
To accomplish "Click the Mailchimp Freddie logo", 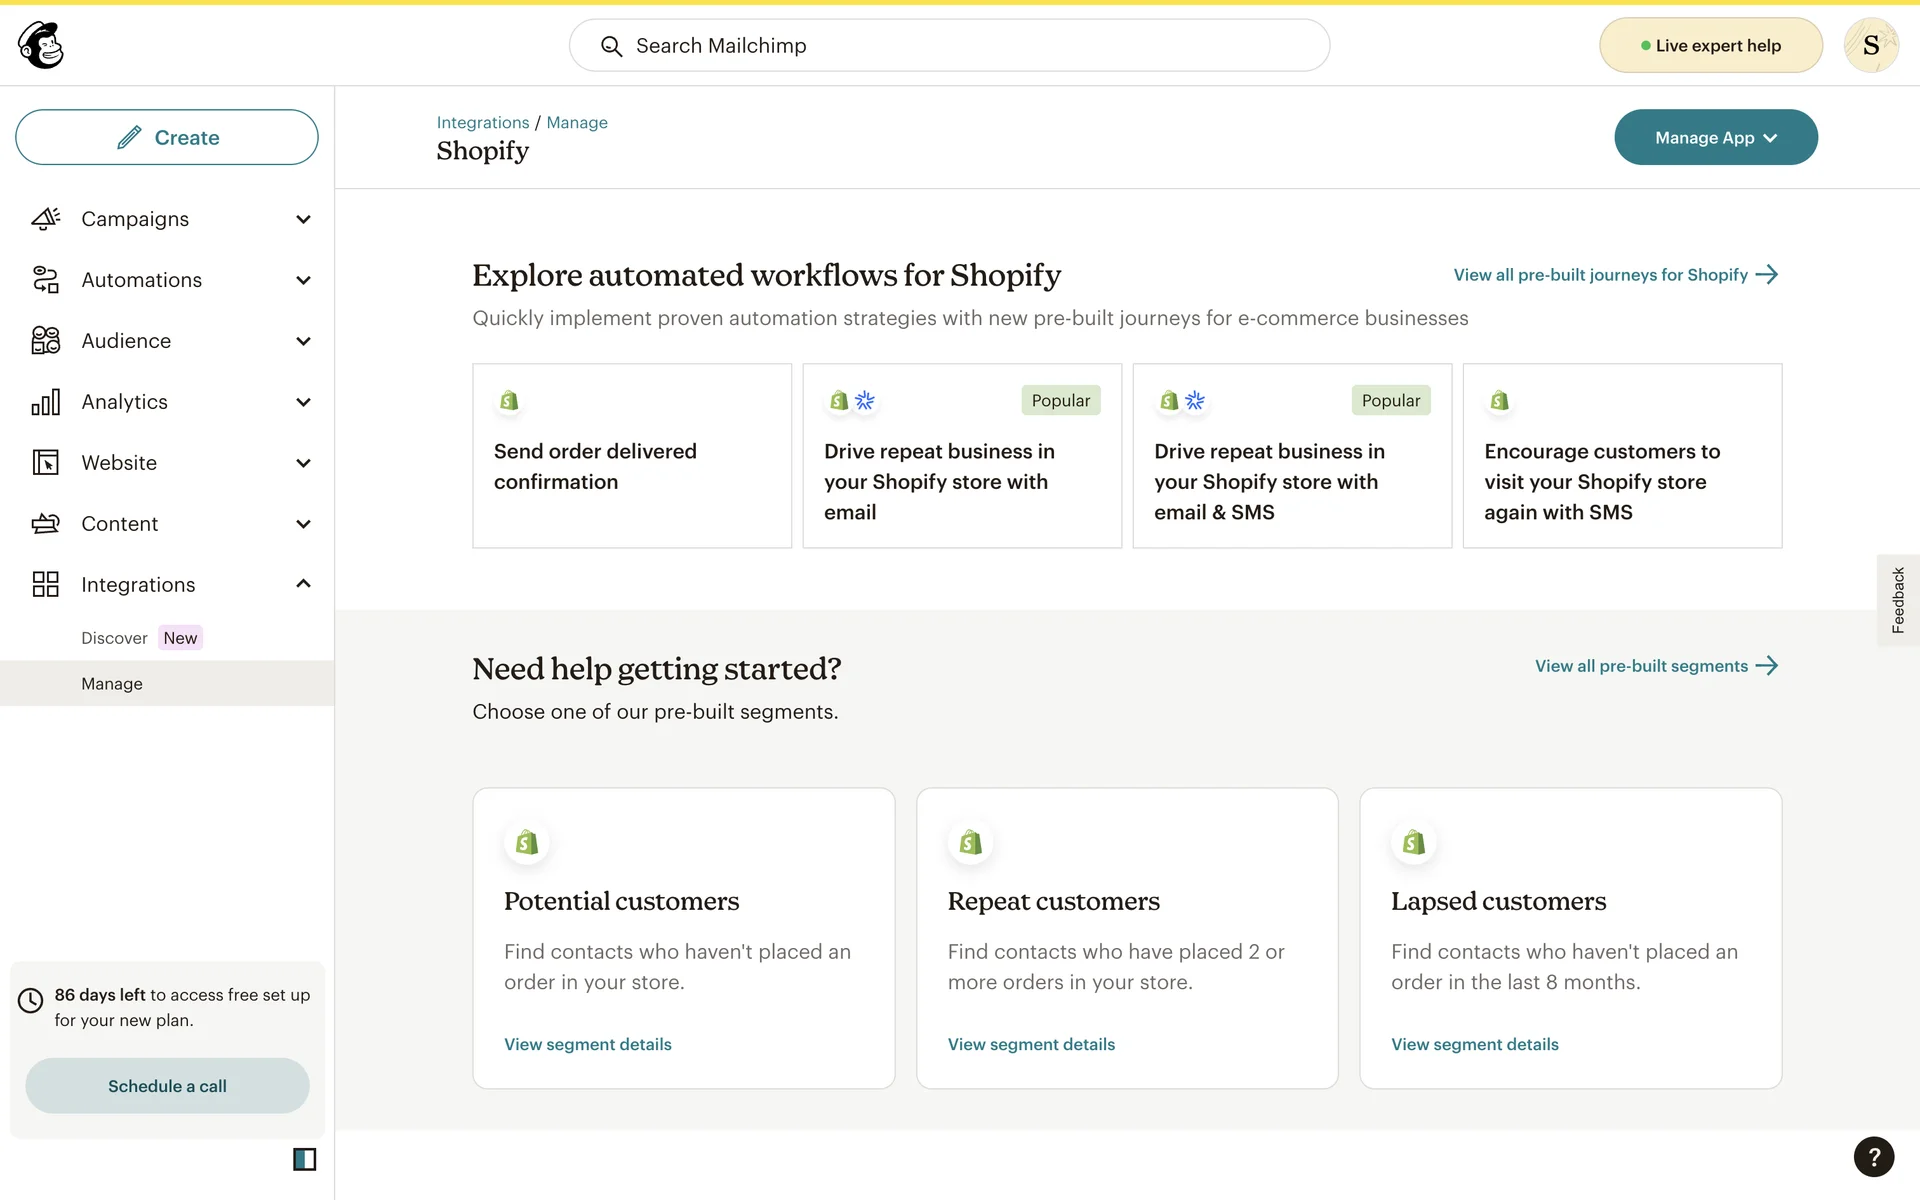I will 41,45.
